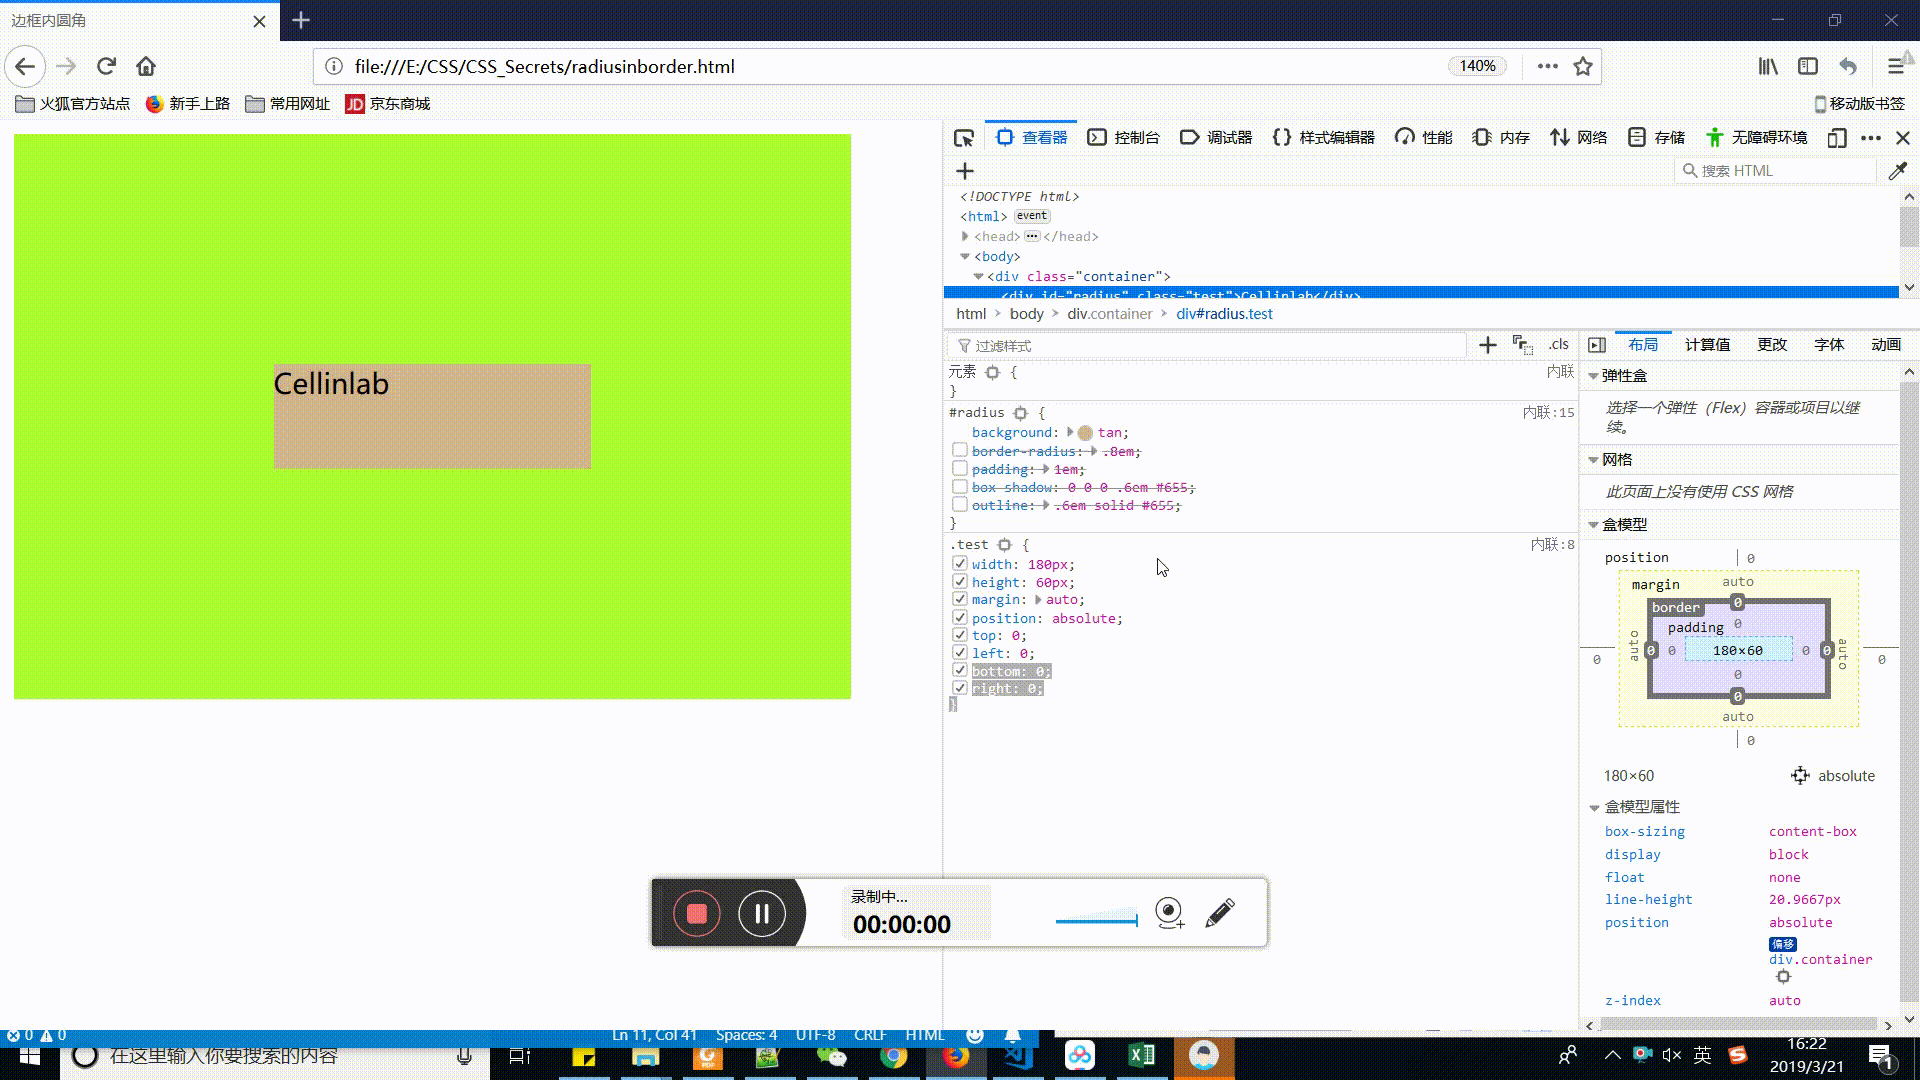Collapse the 盒模型 box model section
1920x1080 pixels.
[x=1594, y=525]
